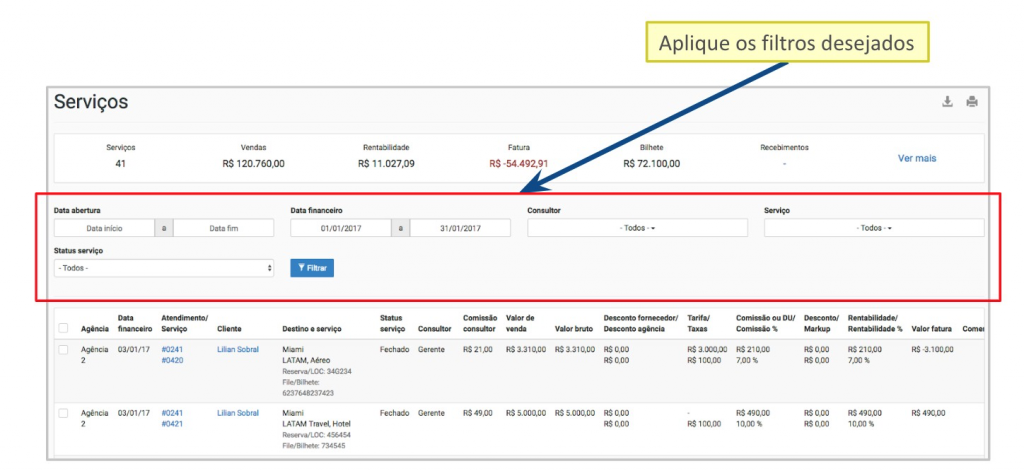Edit financial end date 31/01/2017
Viewport: 1024px width, 471px height.
coord(460,228)
